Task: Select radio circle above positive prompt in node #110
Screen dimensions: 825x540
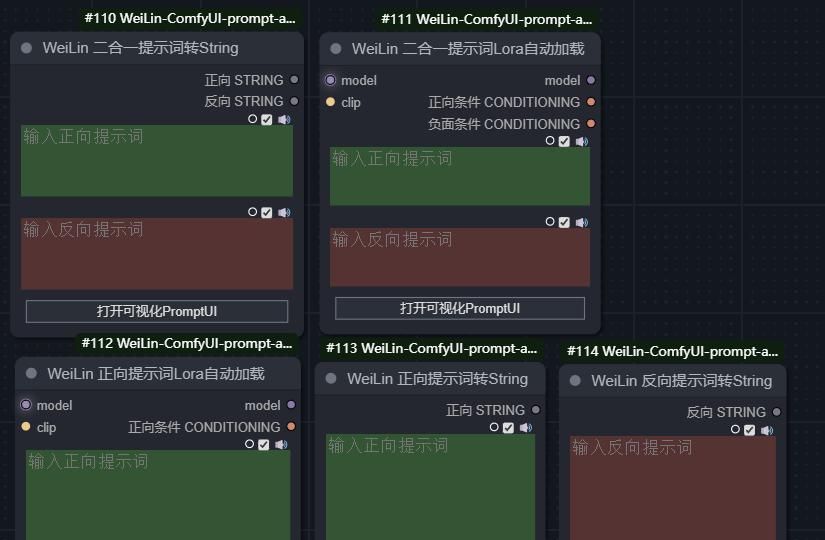Action: click(253, 119)
